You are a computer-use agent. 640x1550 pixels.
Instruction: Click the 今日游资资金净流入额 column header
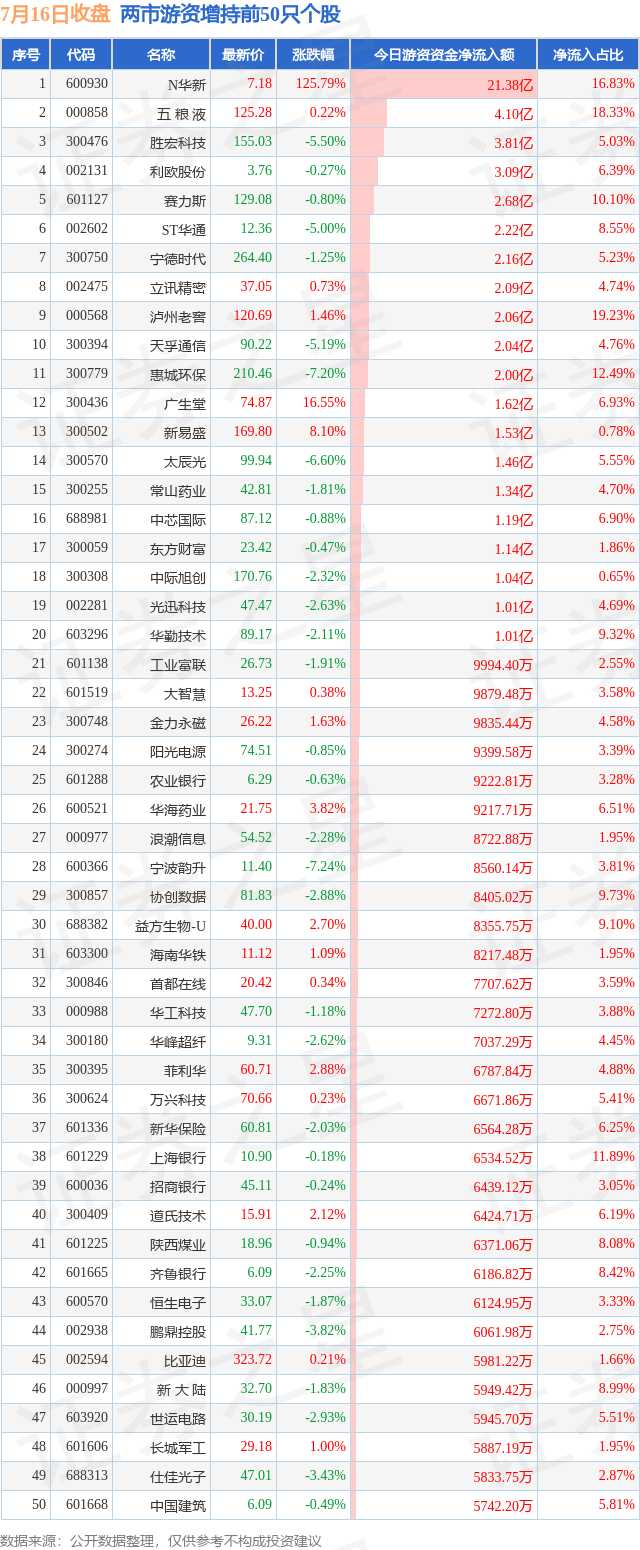444,55
